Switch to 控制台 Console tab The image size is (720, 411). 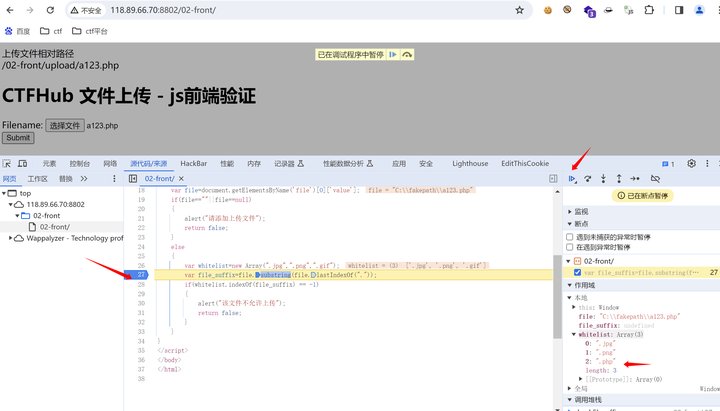point(79,163)
